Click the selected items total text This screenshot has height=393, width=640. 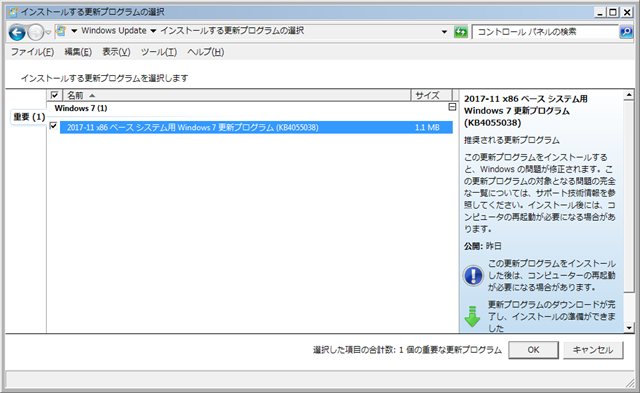[x=407, y=350]
